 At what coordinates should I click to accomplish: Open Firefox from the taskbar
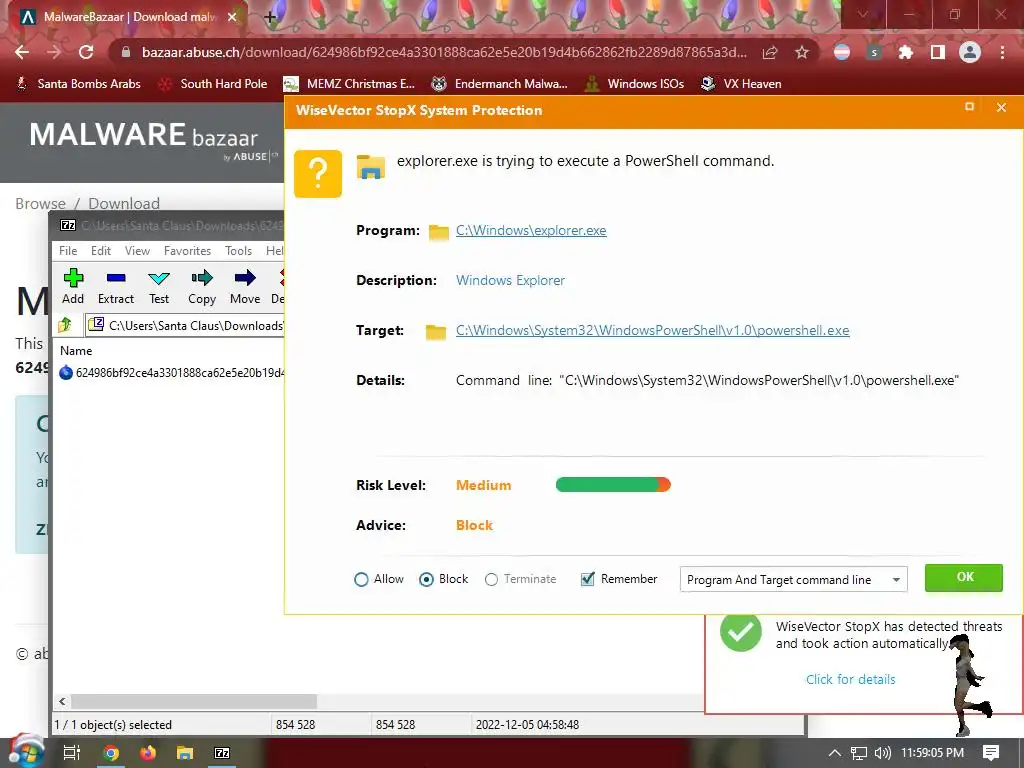pos(148,753)
